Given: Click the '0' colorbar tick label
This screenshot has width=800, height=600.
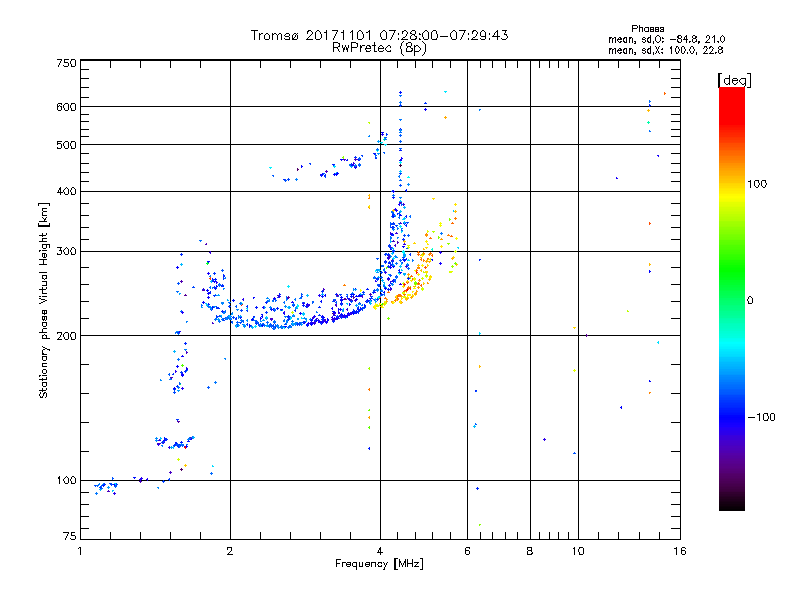Looking at the screenshot, I should [x=750, y=301].
